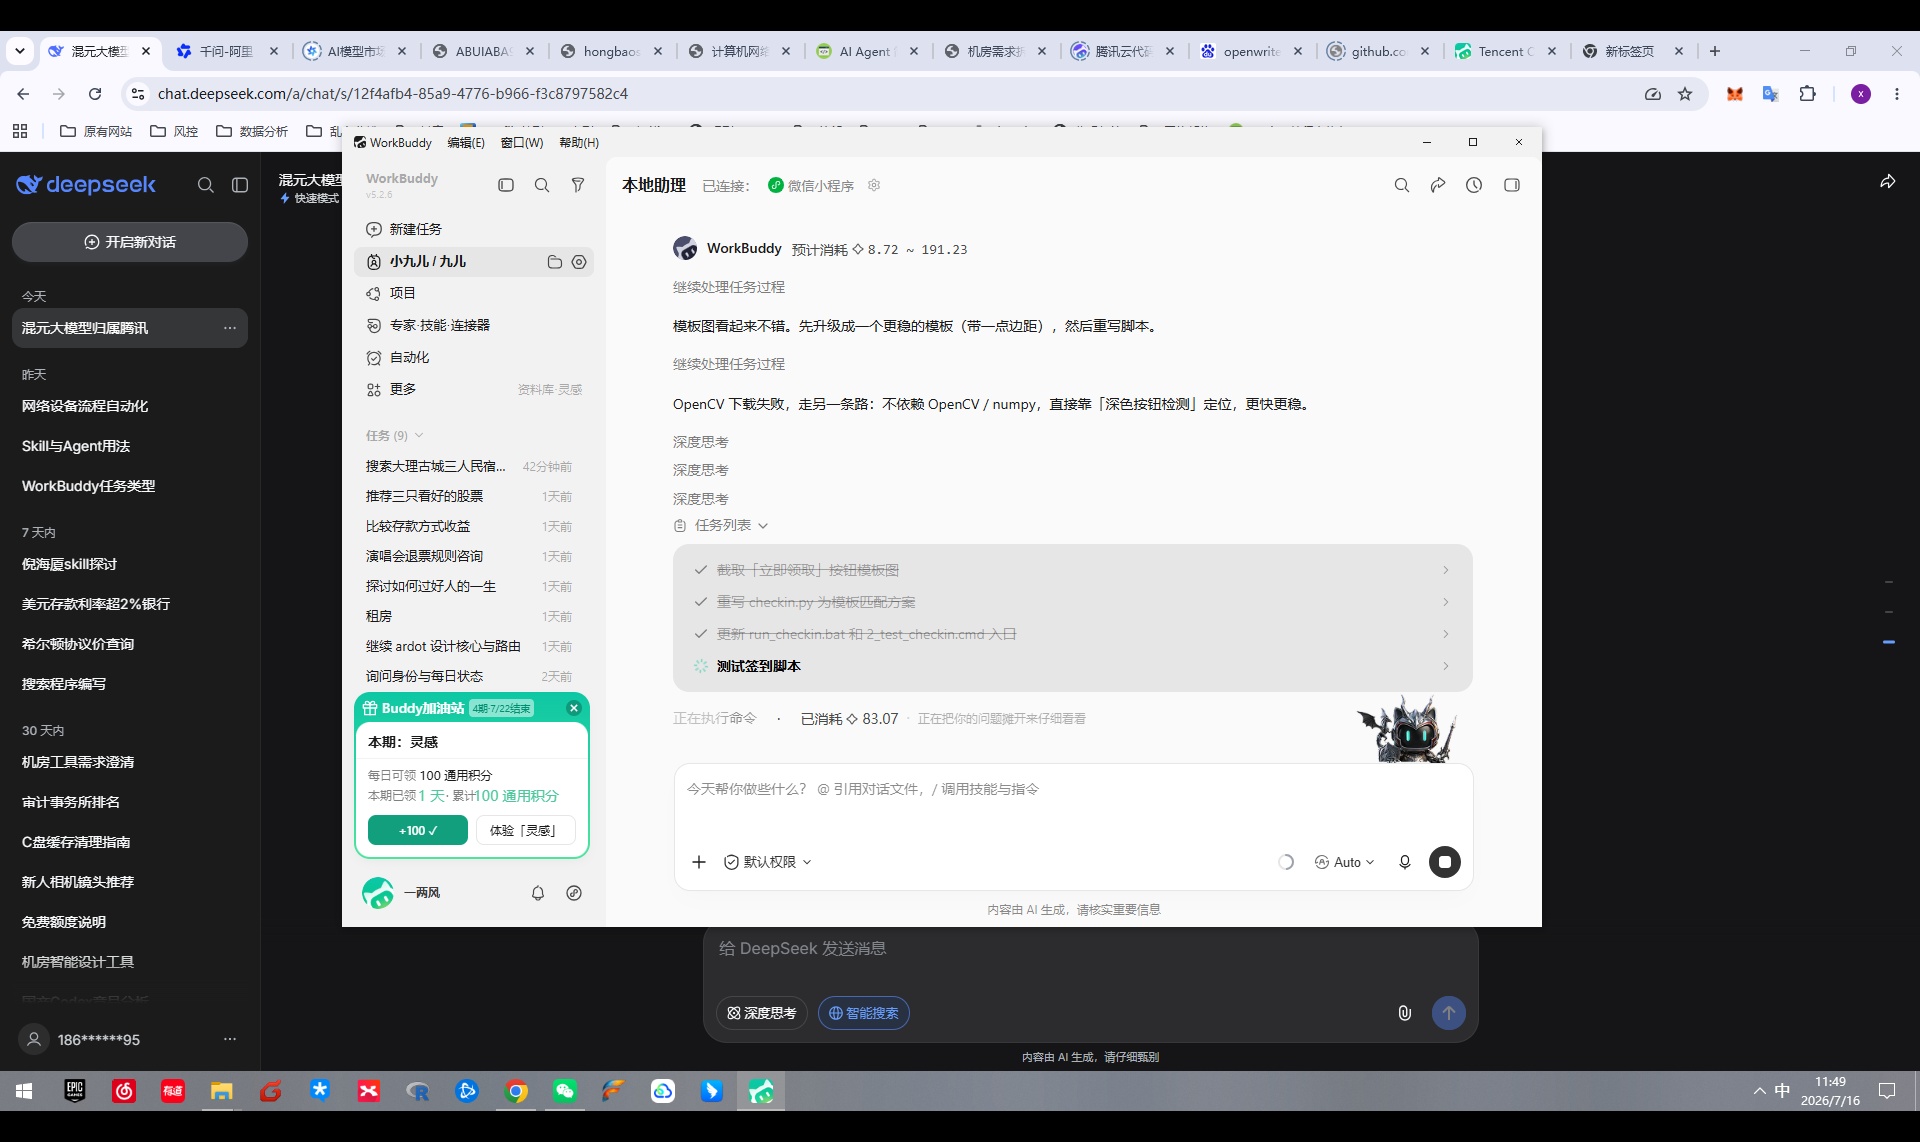Open search in DeepSeek sidebar
1920x1142 pixels.
(206, 185)
